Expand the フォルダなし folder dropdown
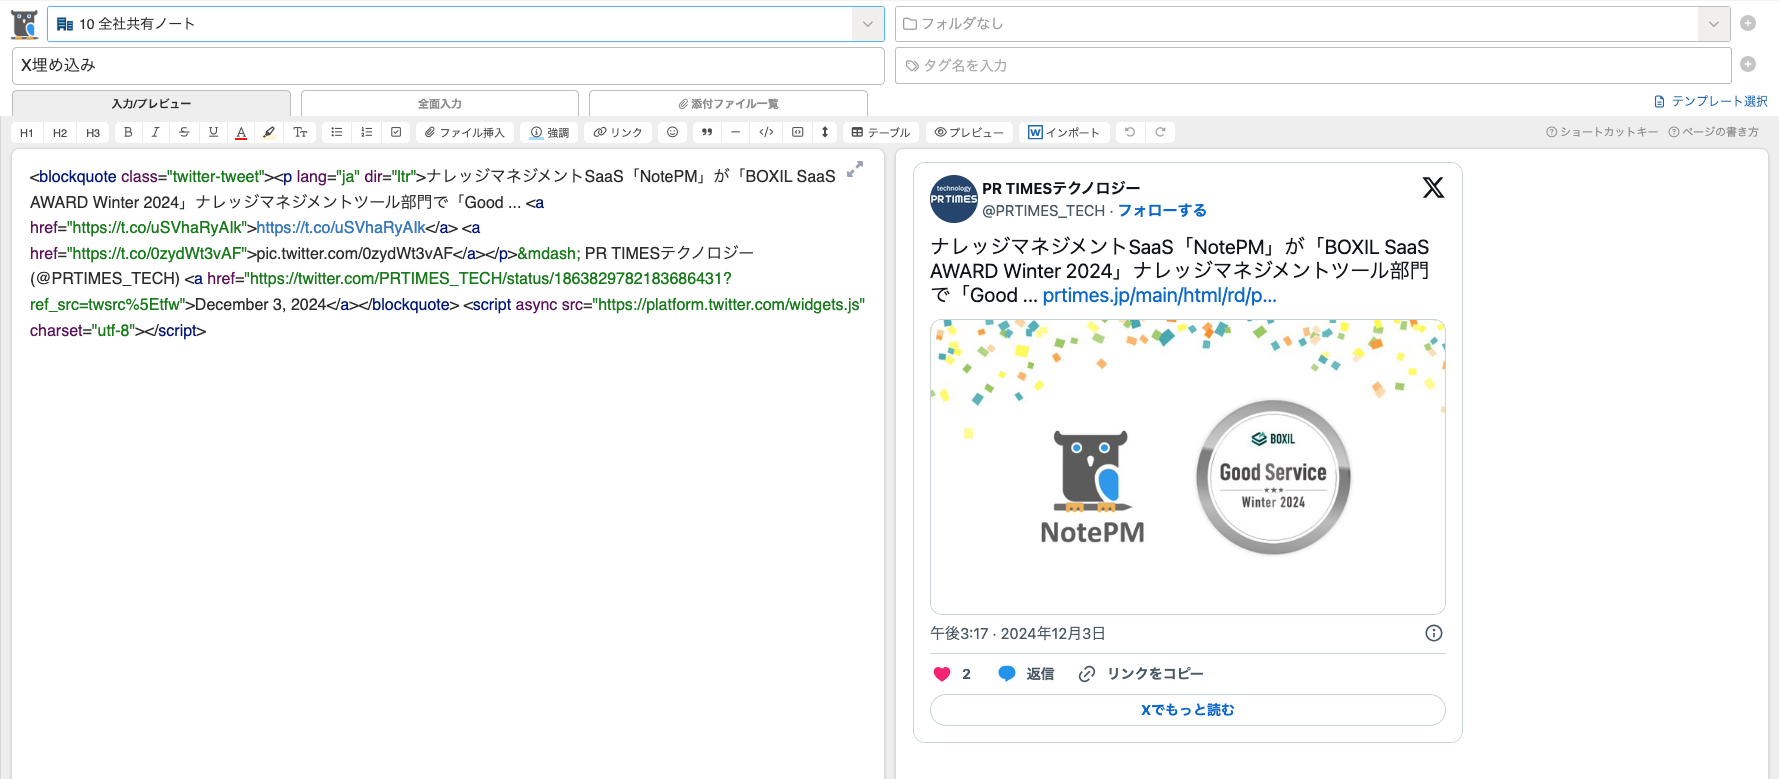The width and height of the screenshot is (1779, 779). point(1713,24)
